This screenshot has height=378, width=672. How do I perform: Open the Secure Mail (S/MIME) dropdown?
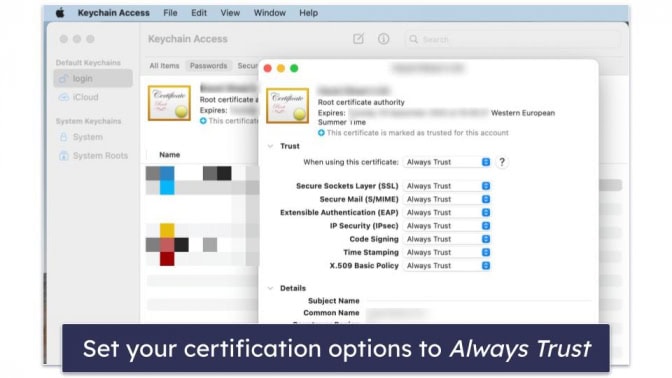[447, 199]
